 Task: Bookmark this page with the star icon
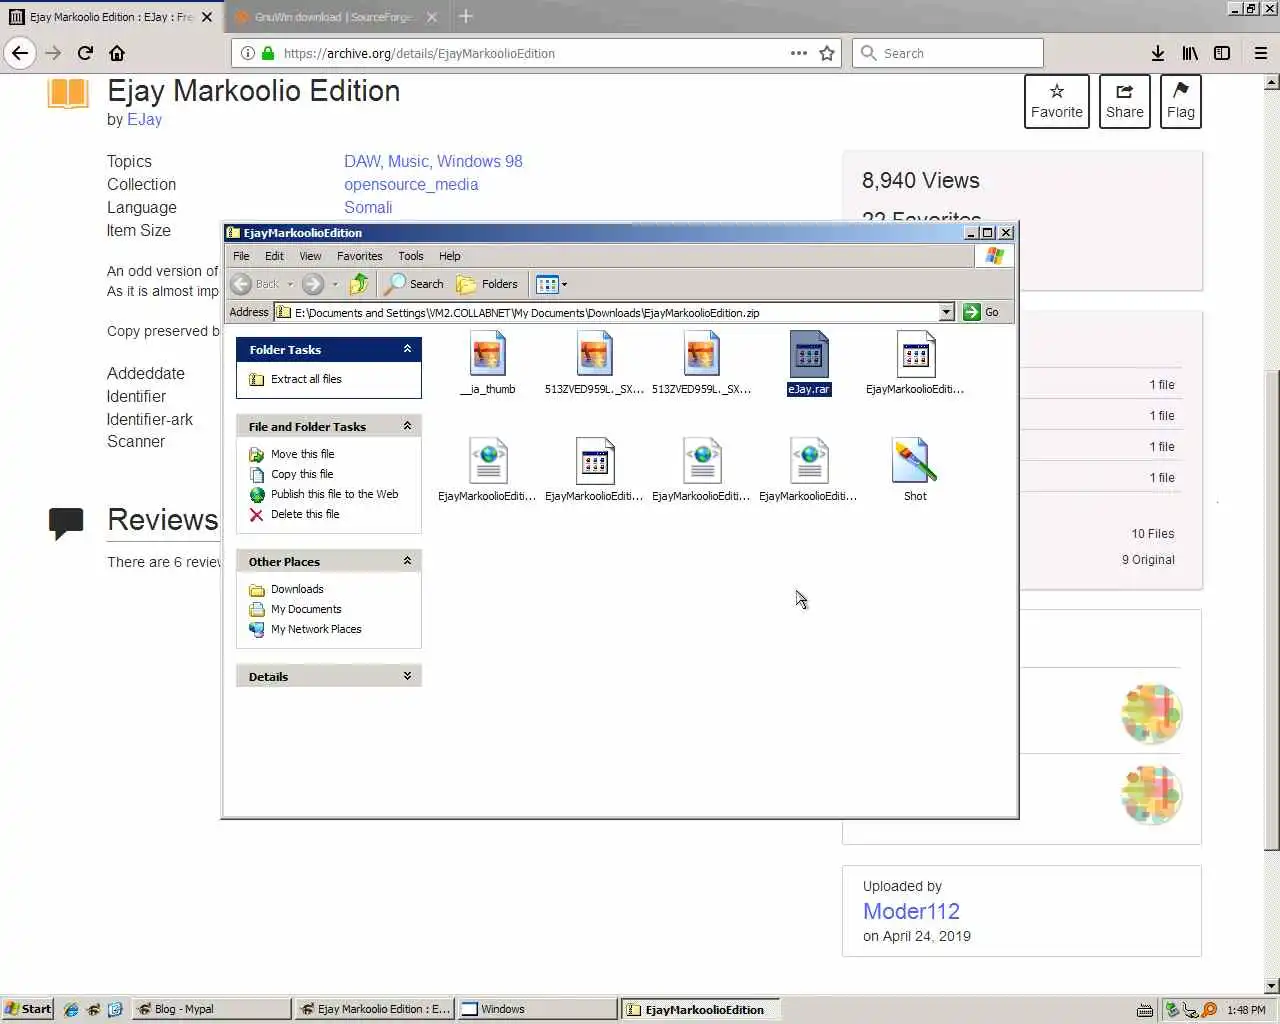click(827, 53)
